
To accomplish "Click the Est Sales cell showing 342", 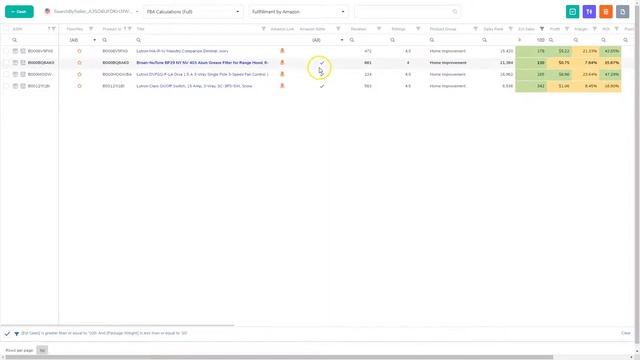I will pos(531,86).
